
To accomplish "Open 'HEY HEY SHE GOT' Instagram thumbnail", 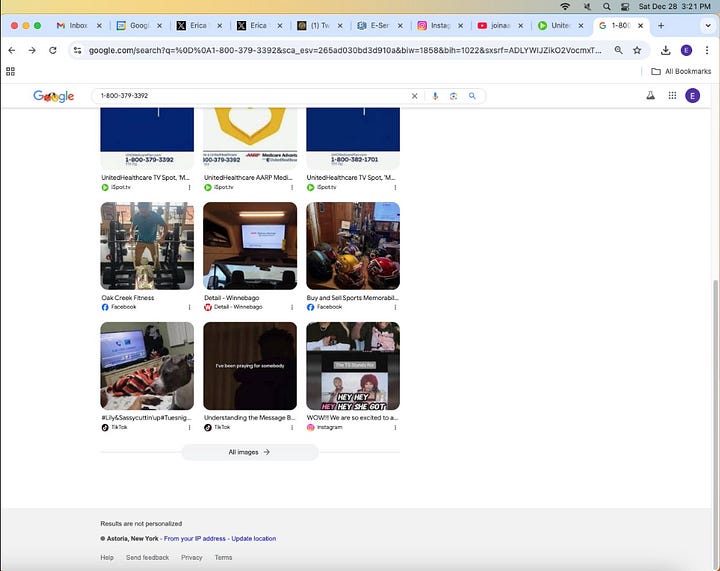I will point(353,366).
